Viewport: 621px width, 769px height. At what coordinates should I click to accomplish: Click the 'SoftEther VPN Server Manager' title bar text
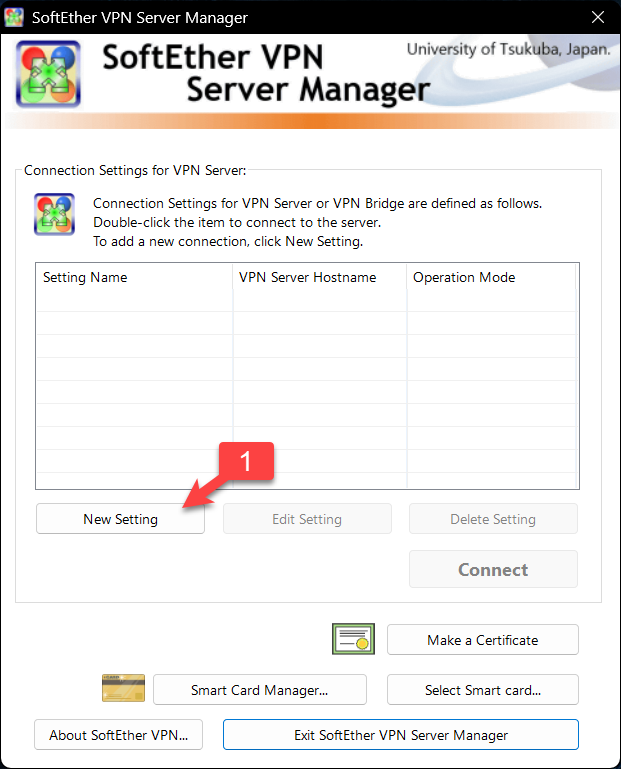(140, 18)
